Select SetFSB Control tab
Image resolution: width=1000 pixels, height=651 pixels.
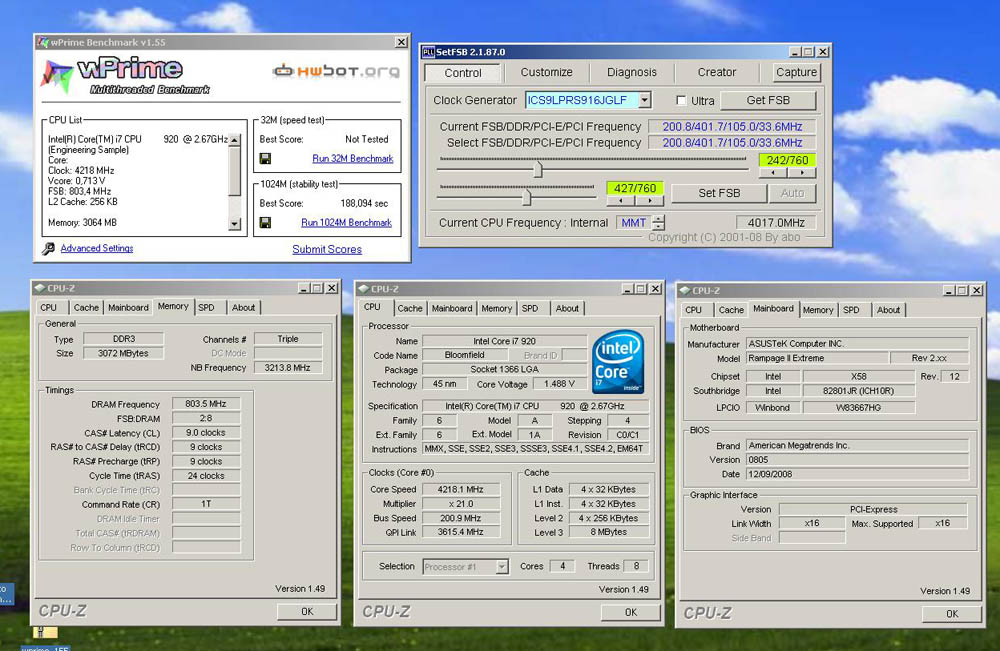463,73
